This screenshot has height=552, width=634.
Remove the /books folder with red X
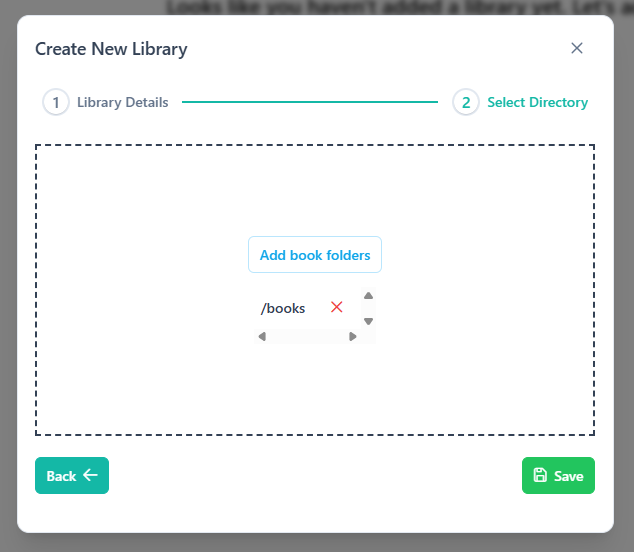[336, 307]
